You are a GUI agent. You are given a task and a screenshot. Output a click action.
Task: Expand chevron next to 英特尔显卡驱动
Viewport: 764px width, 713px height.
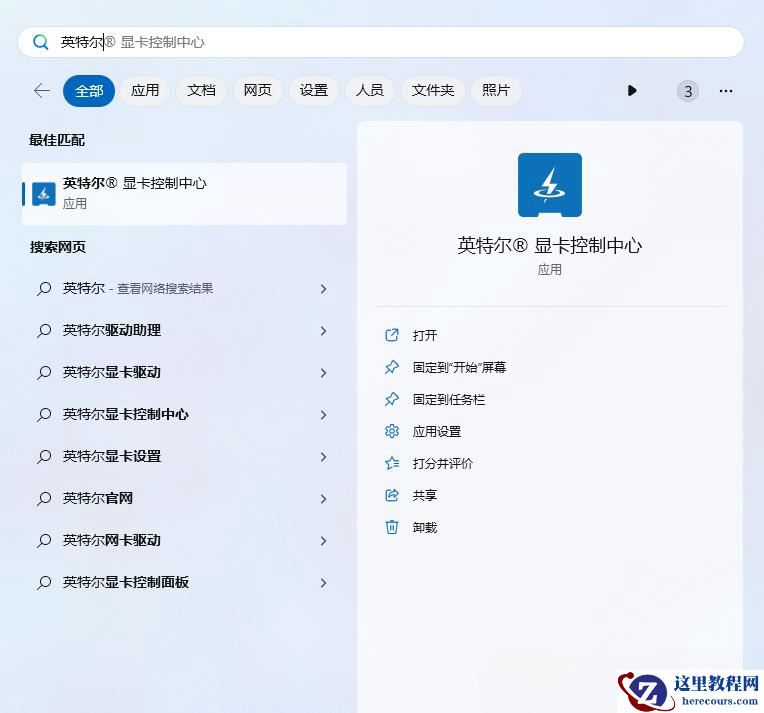click(324, 373)
